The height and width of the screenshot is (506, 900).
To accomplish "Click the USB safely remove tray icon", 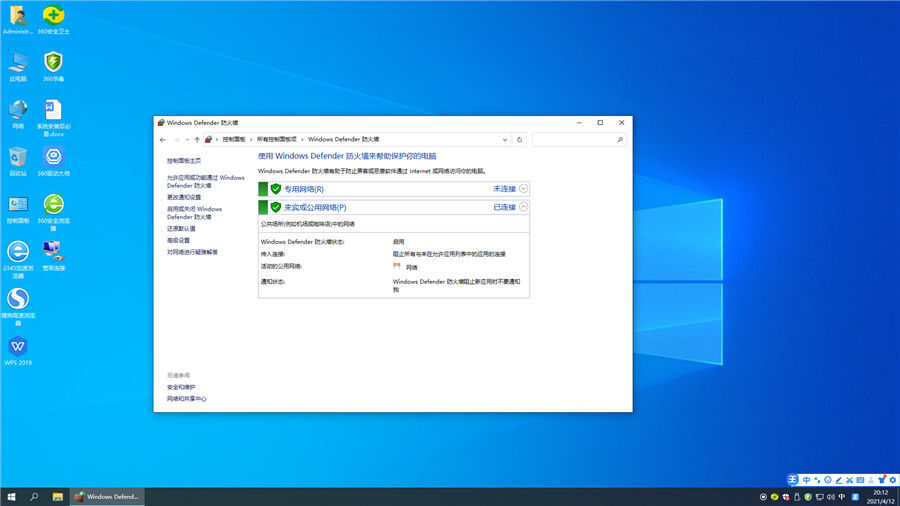I will pos(797,497).
